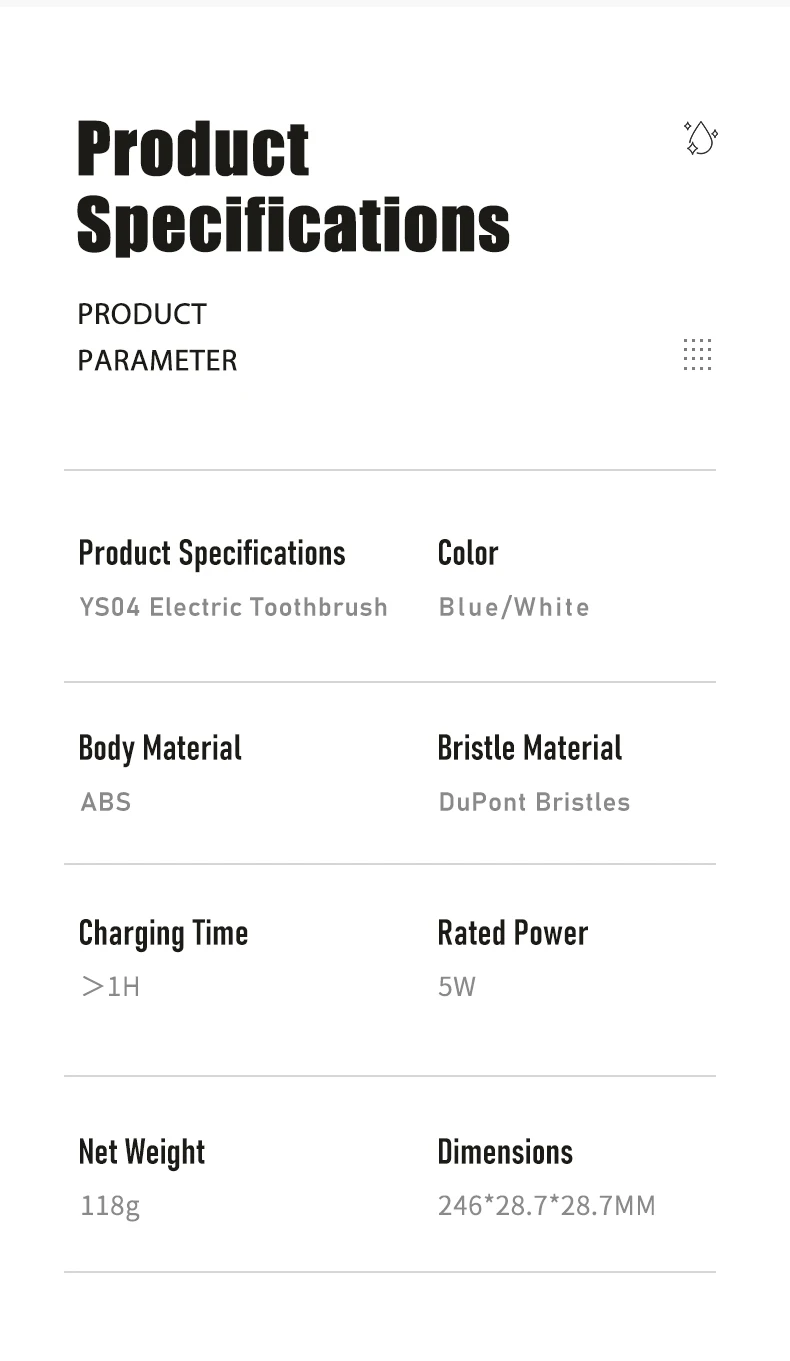Click the Bristle Material label

point(530,748)
